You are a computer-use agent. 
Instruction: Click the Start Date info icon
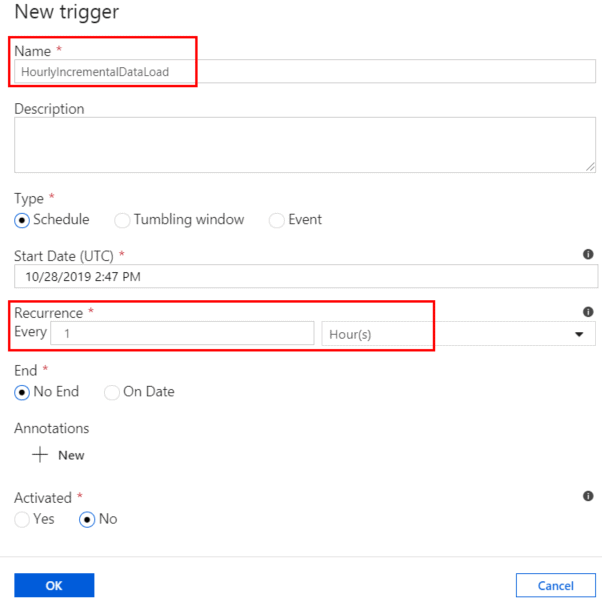[588, 255]
